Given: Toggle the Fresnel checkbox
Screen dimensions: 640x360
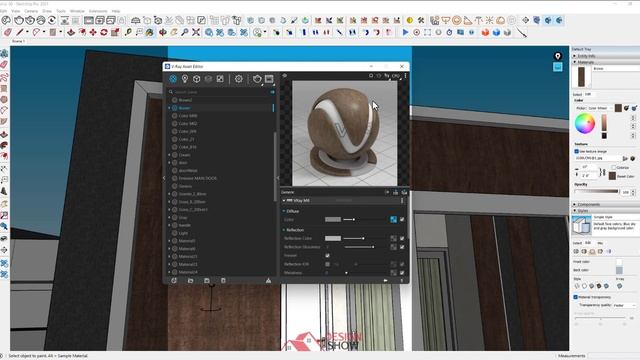Looking at the screenshot, I should coord(327,256).
